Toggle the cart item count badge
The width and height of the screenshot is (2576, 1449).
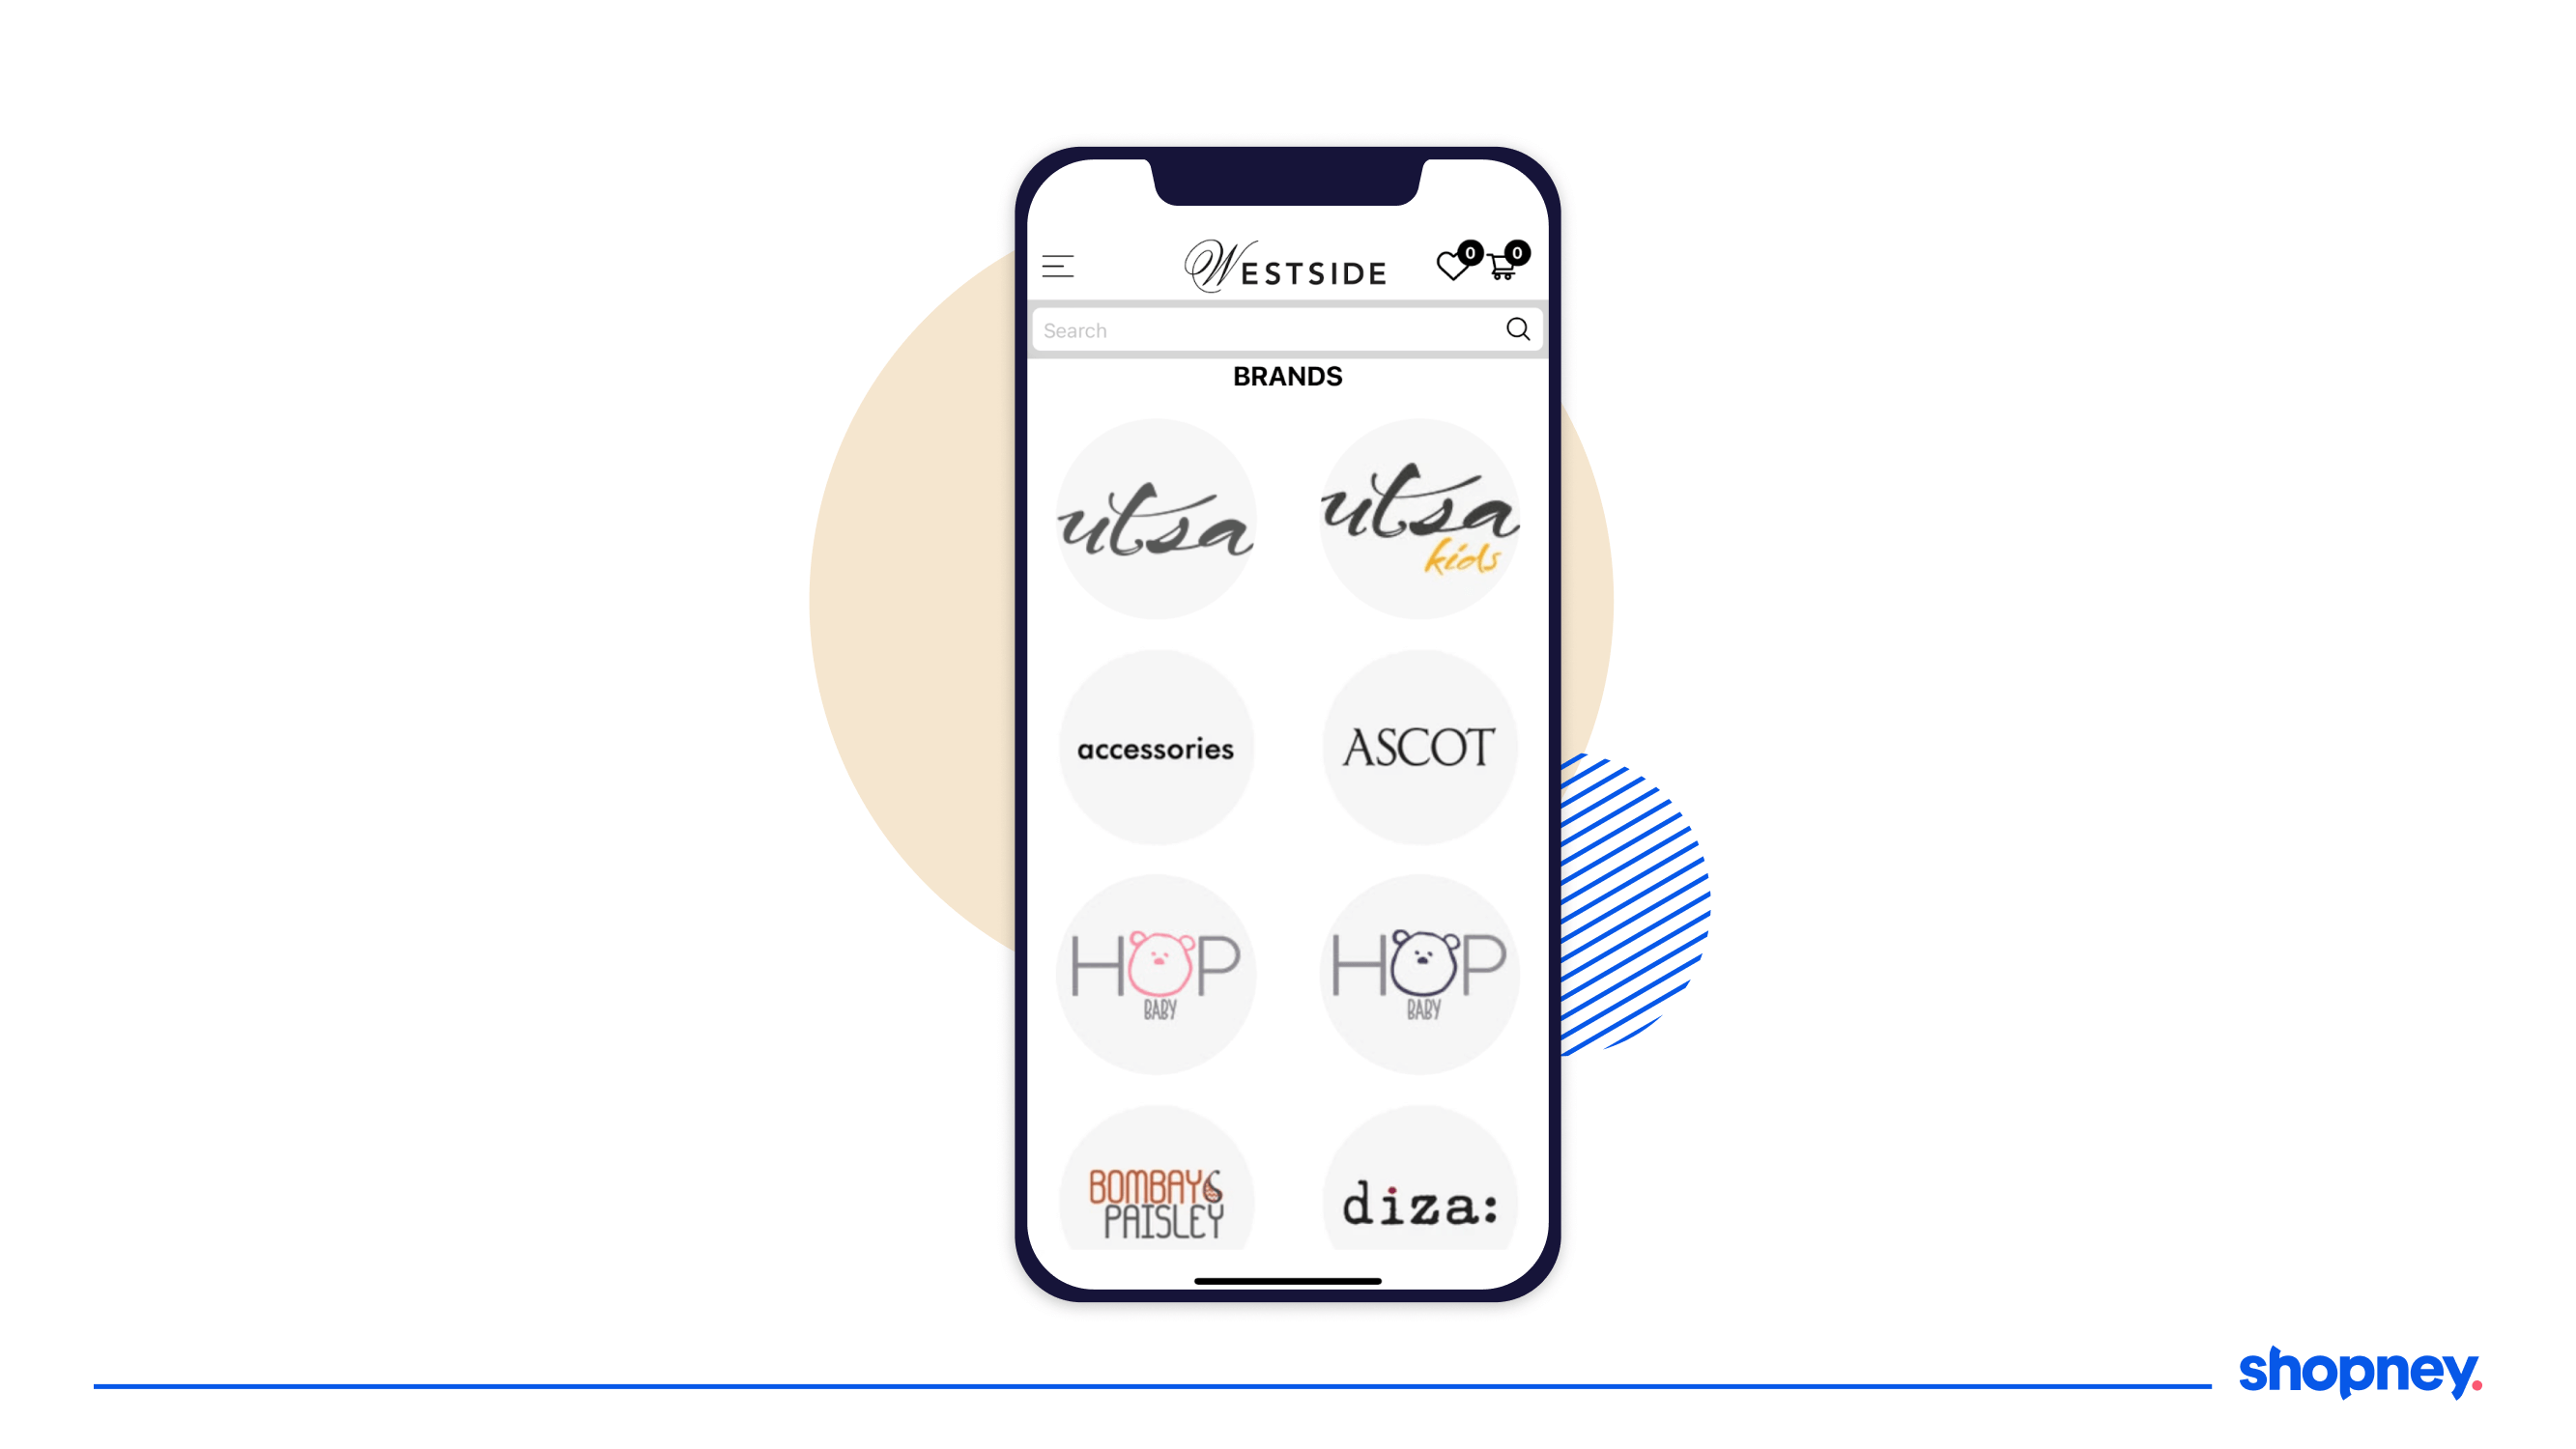[1516, 253]
